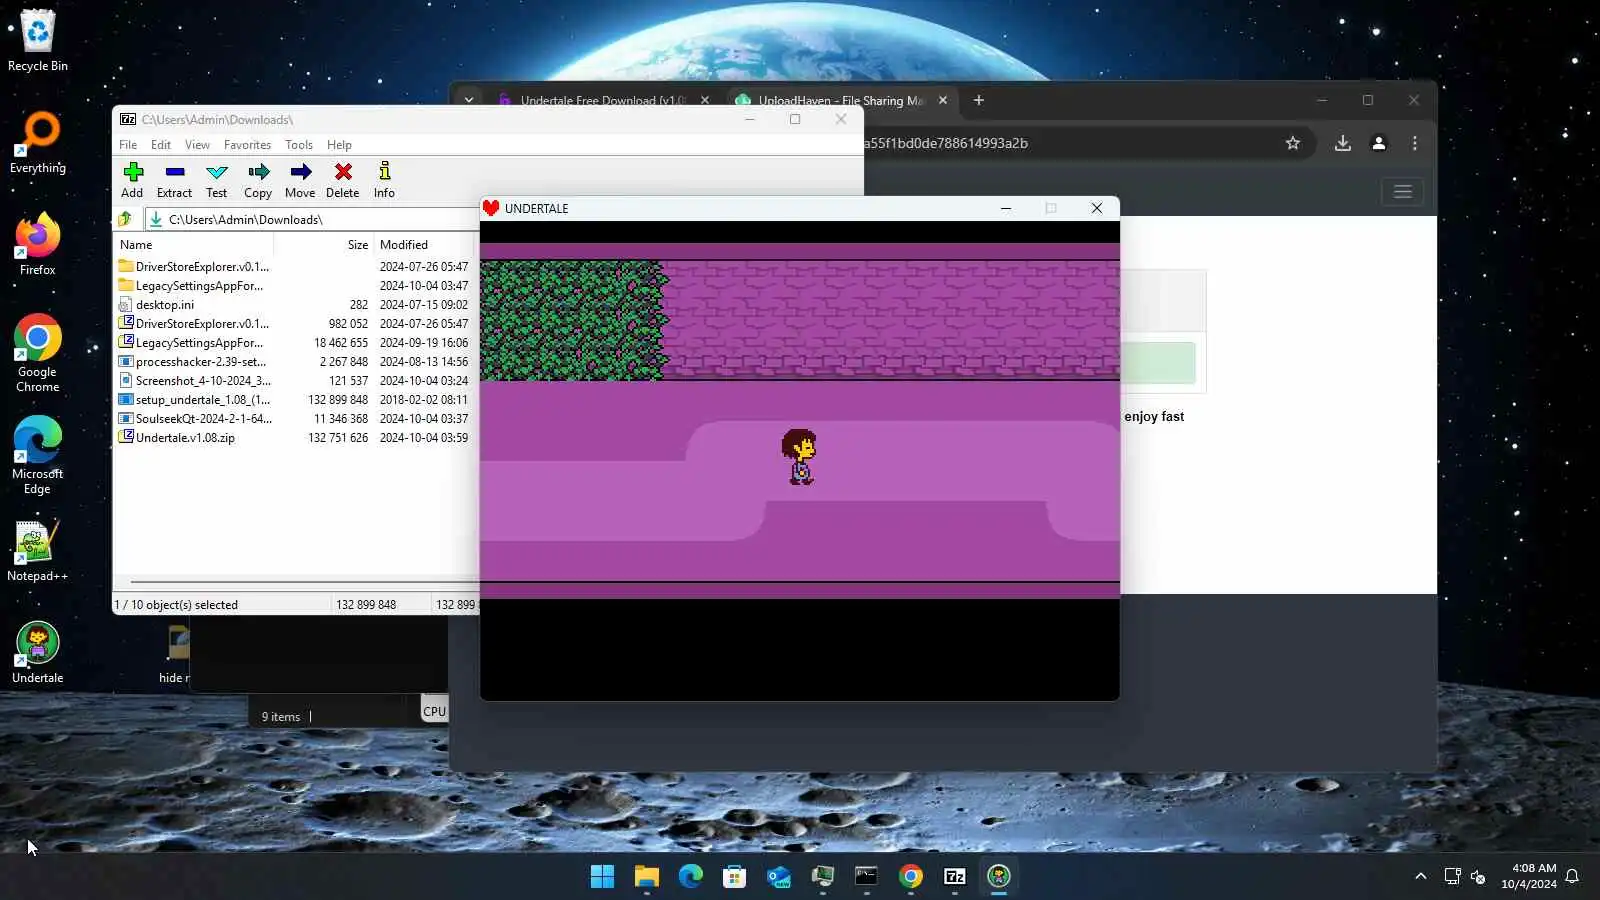Viewport: 1600px width, 900px height.
Task: Open the taskbar clock and calendar
Action: [x=1529, y=876]
